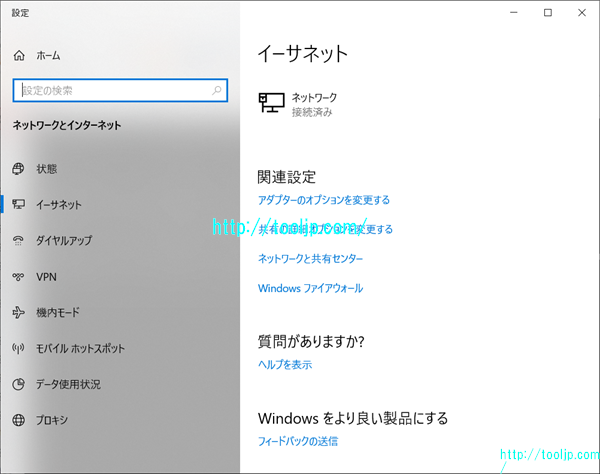
Task: Close the 設定 window
Action: [x=582, y=13]
